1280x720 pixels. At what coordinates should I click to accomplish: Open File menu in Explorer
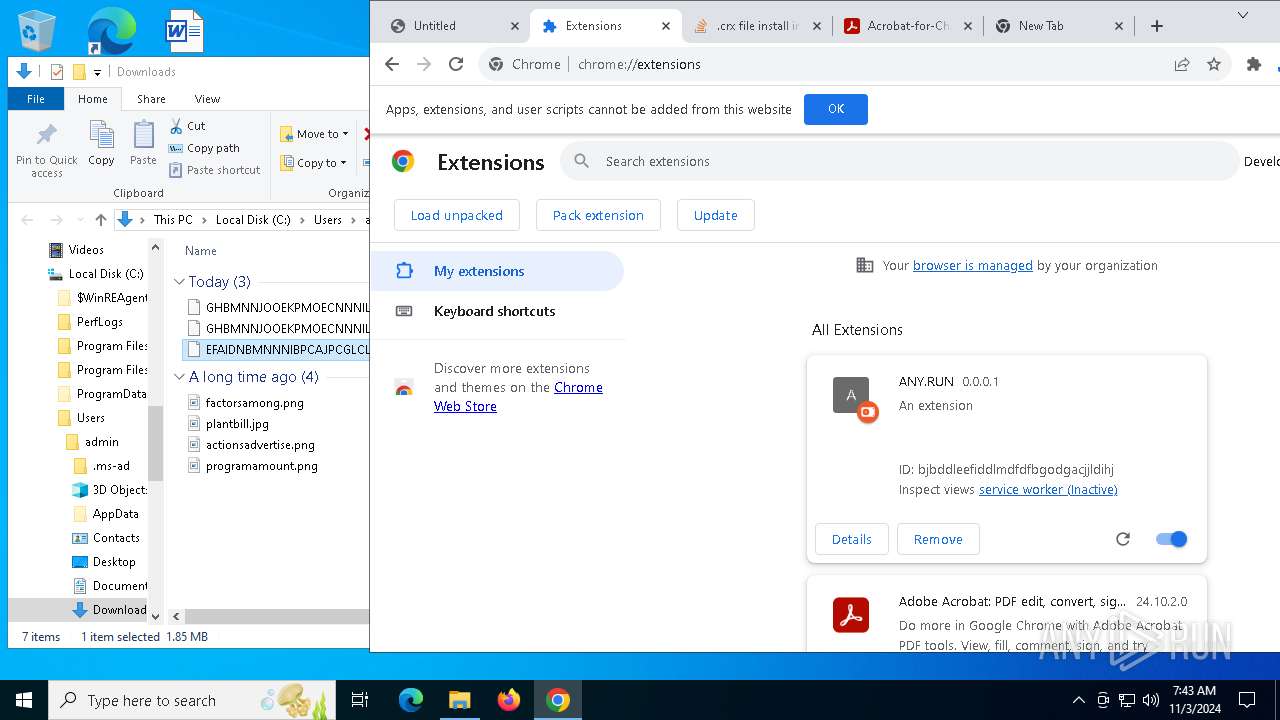click(x=36, y=99)
